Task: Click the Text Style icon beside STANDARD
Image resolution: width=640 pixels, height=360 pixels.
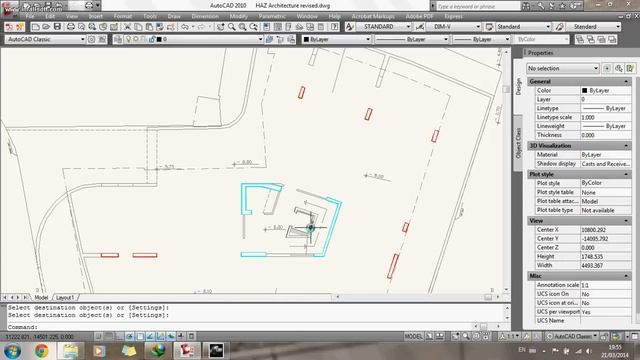Action: point(349,27)
